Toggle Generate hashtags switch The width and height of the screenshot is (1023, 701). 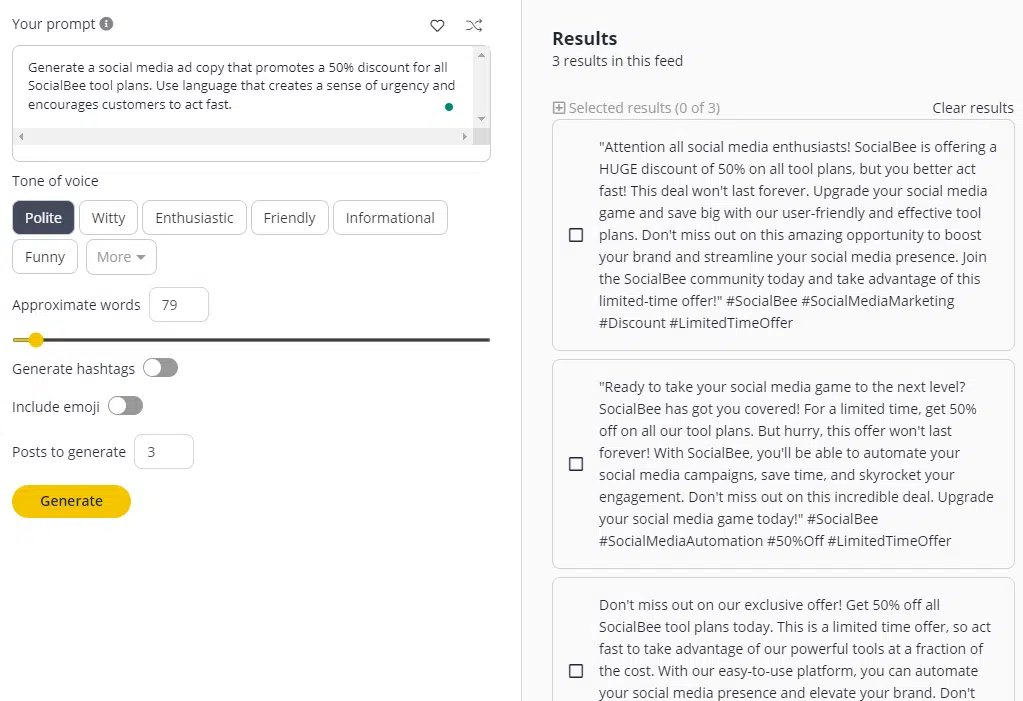pyautogui.click(x=160, y=368)
